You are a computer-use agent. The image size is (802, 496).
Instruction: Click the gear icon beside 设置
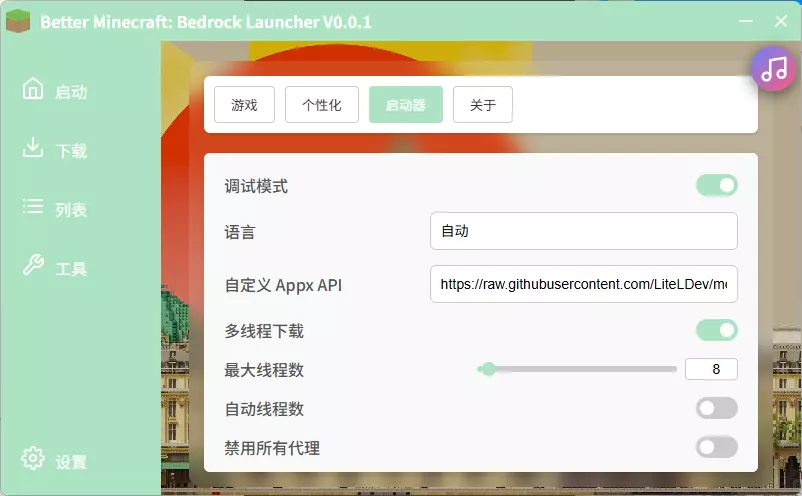click(x=33, y=458)
